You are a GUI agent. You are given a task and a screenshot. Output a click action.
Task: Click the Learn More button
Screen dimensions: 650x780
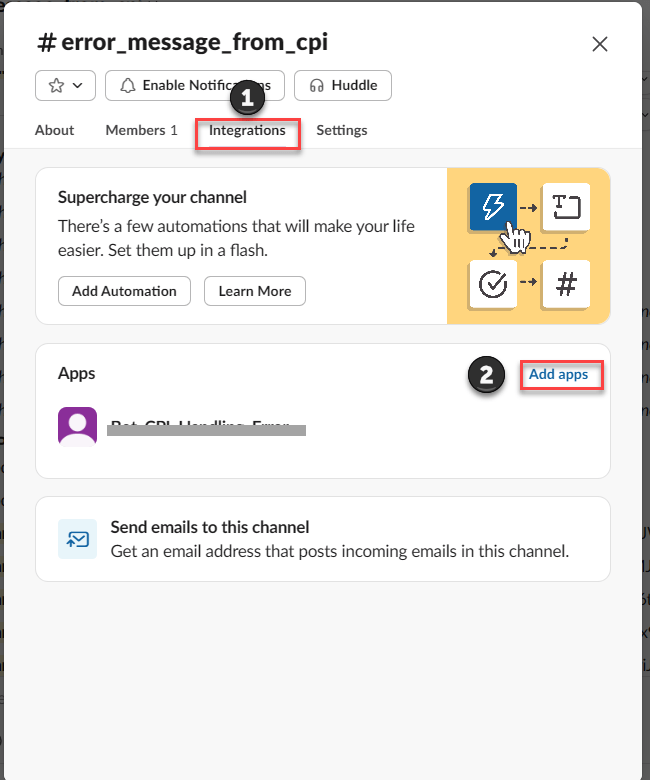pos(254,291)
